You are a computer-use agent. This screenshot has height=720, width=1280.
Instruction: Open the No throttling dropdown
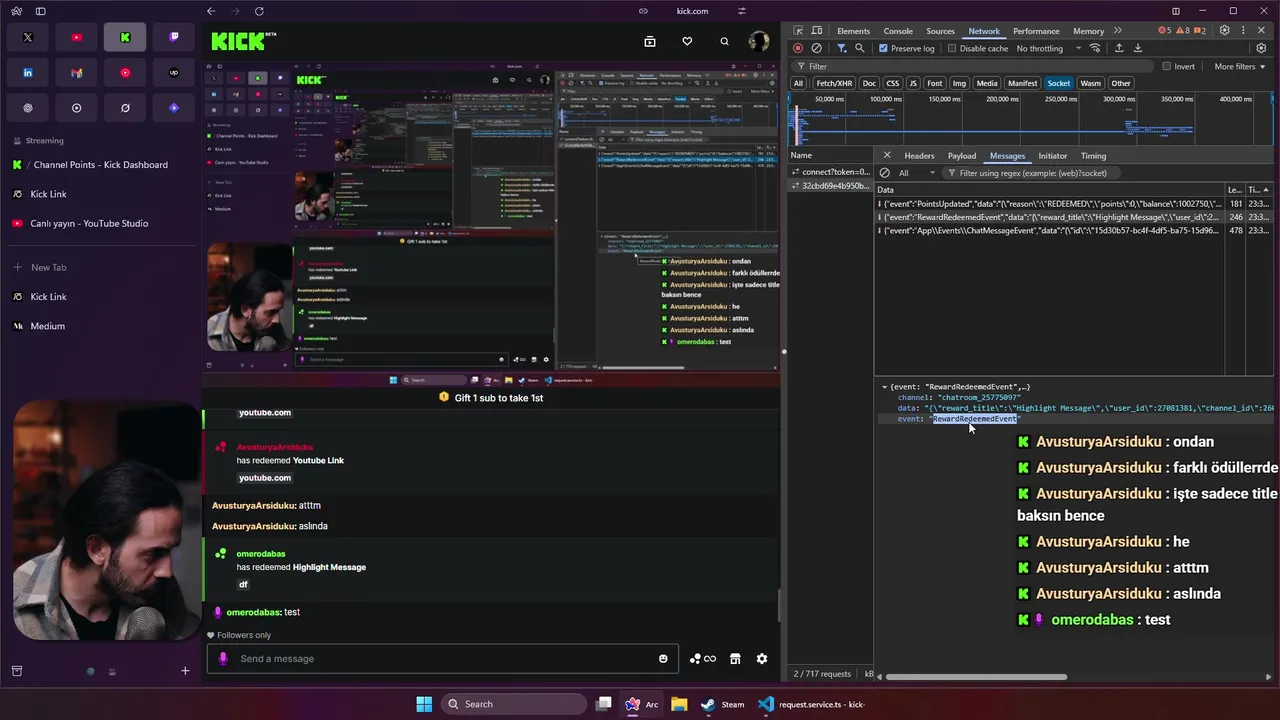point(1048,48)
